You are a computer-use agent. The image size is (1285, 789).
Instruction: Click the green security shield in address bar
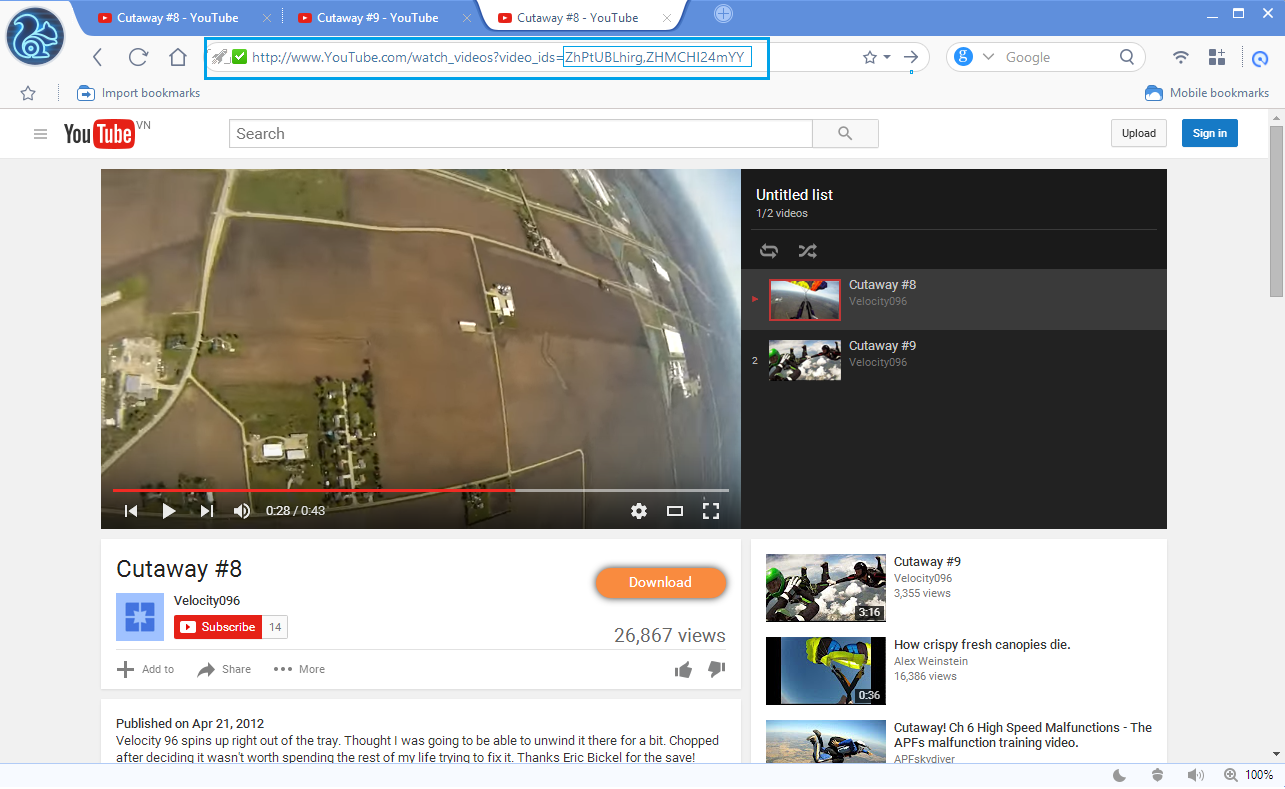pos(240,57)
